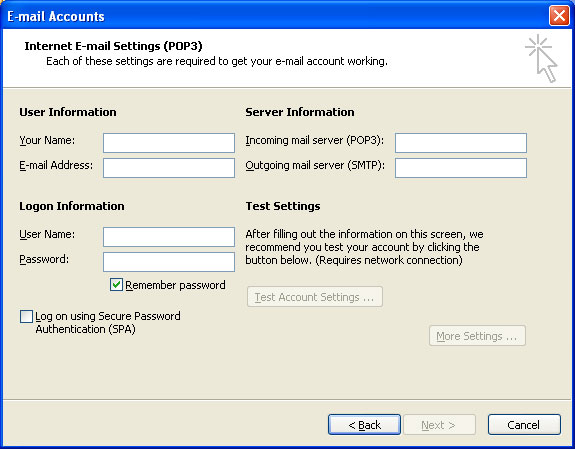
Task: Click the Outgoing mail server (SMTP) field
Action: coord(461,168)
